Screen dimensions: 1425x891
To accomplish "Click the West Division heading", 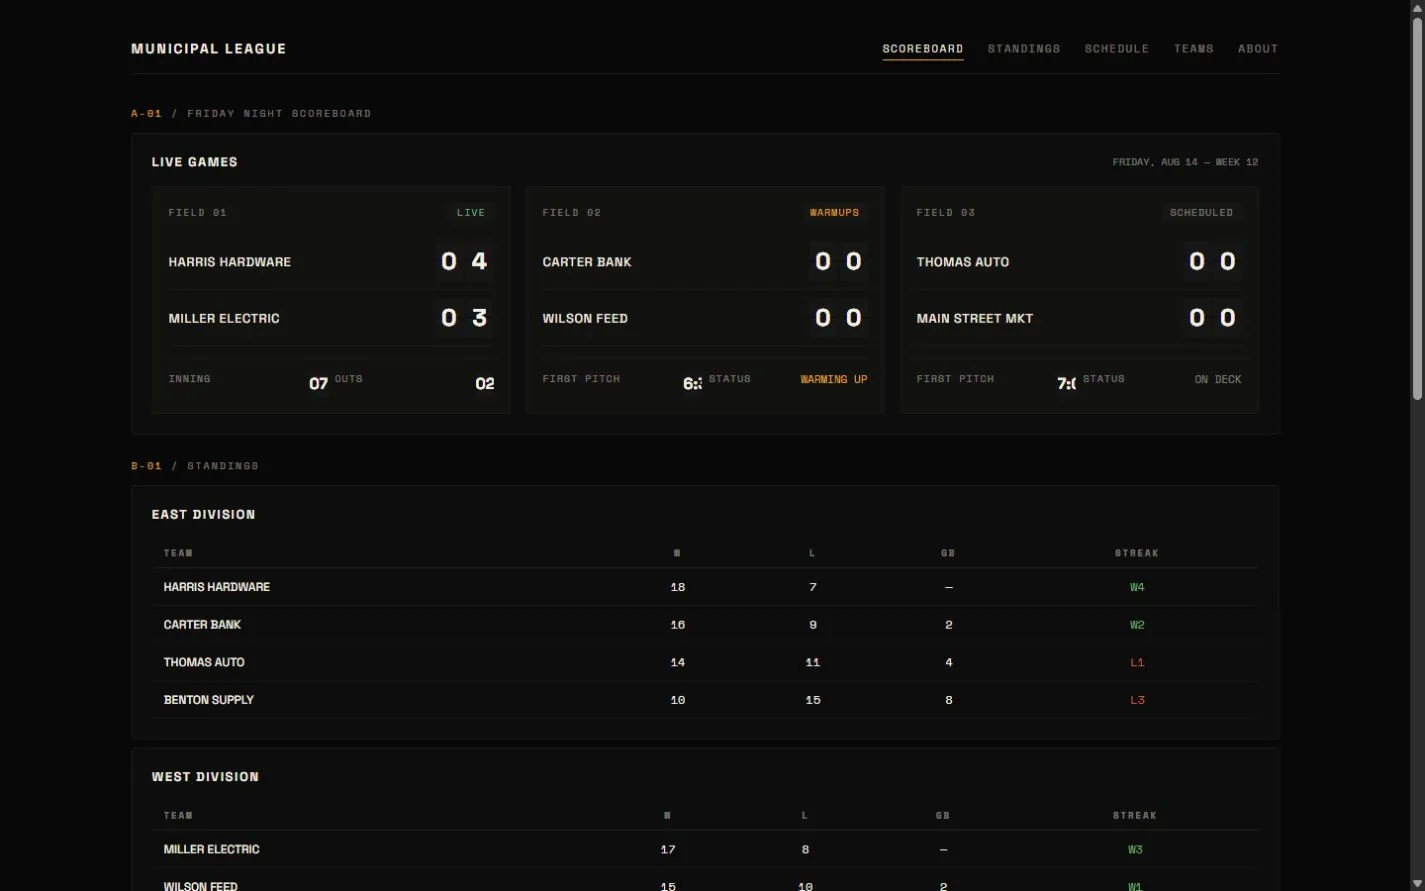I will click(205, 777).
